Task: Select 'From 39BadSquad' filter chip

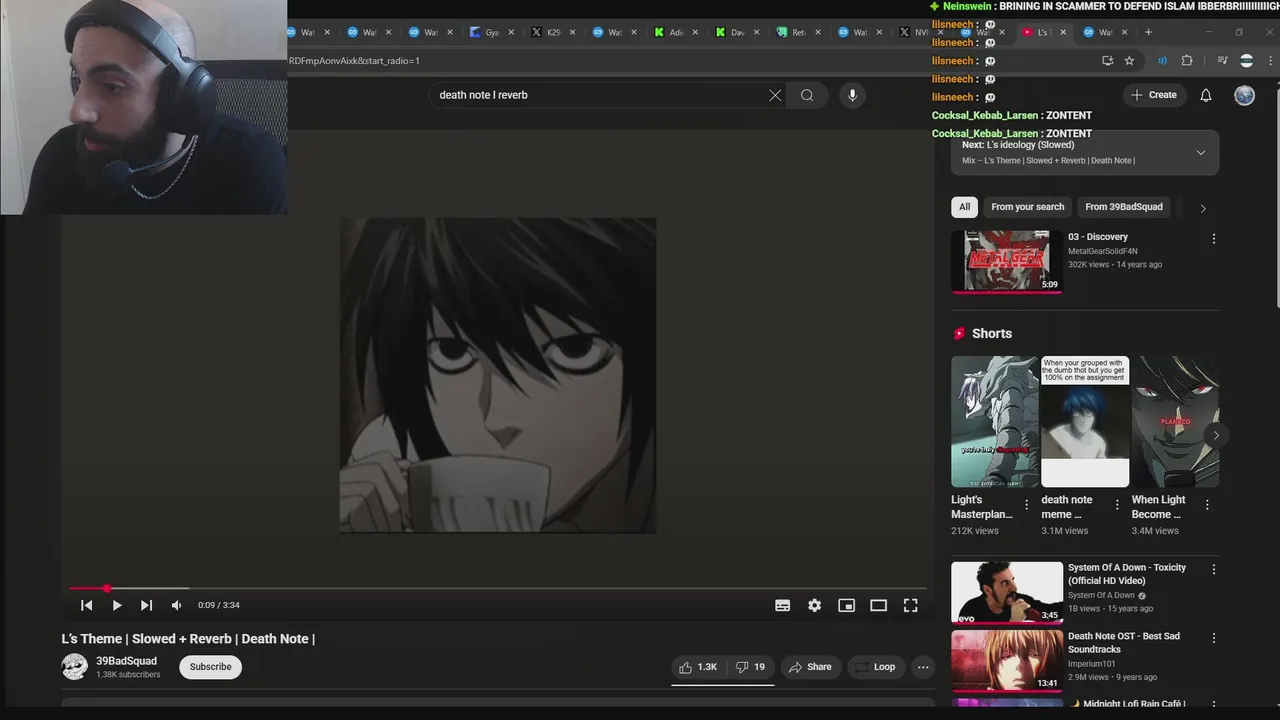Action: (1124, 207)
